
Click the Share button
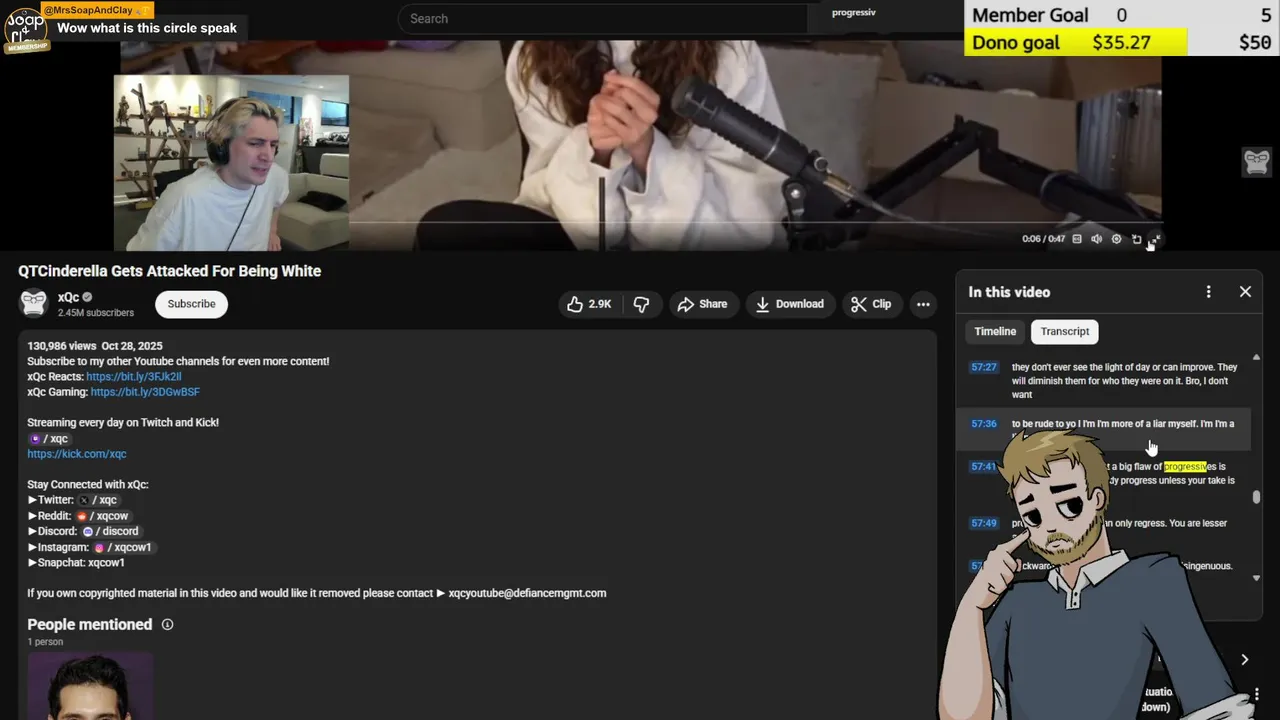pos(703,304)
